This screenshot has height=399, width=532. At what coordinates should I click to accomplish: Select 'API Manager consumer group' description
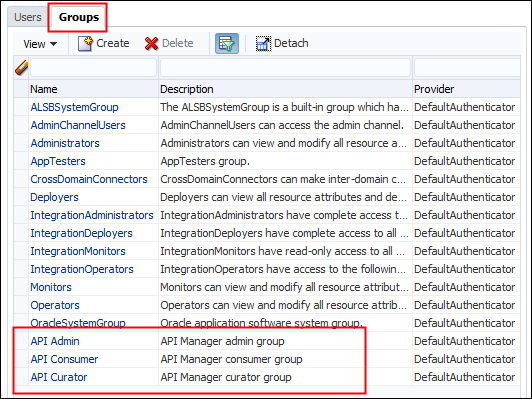point(231,359)
